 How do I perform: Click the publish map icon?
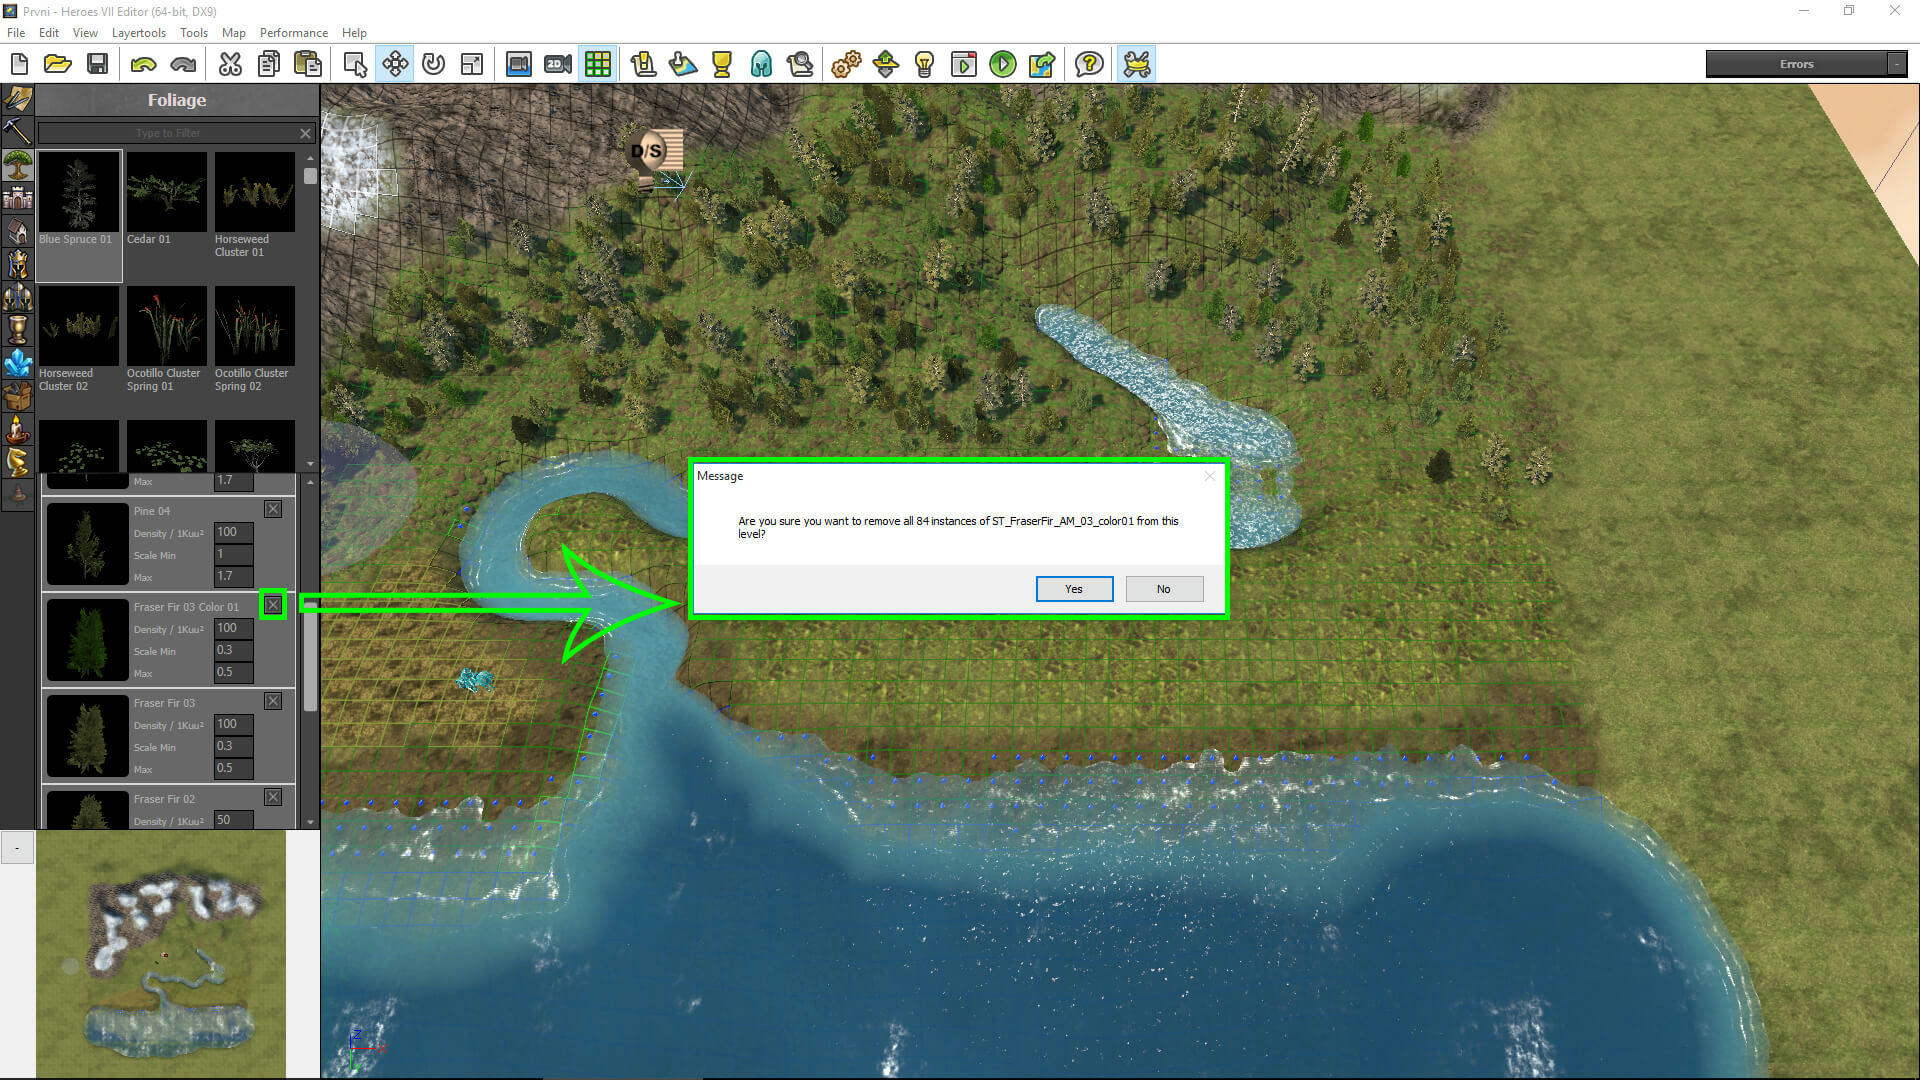click(1041, 64)
